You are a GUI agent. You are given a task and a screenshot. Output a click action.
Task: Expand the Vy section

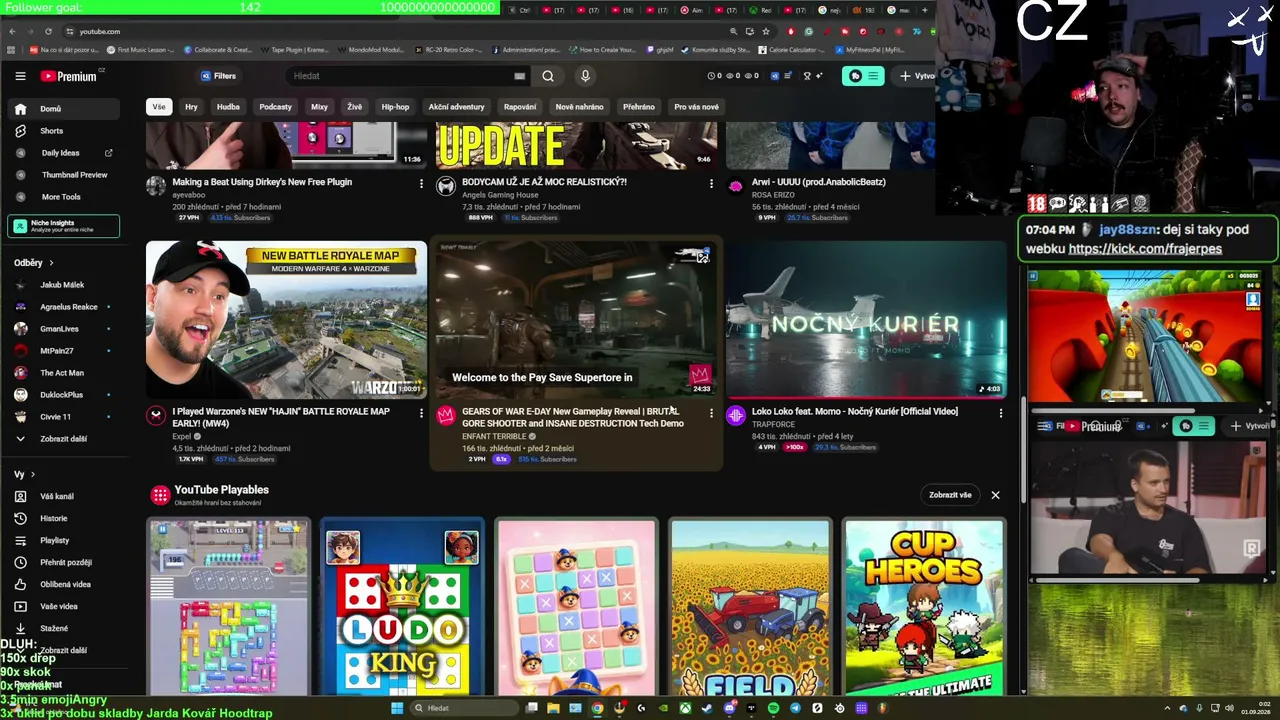25,475
